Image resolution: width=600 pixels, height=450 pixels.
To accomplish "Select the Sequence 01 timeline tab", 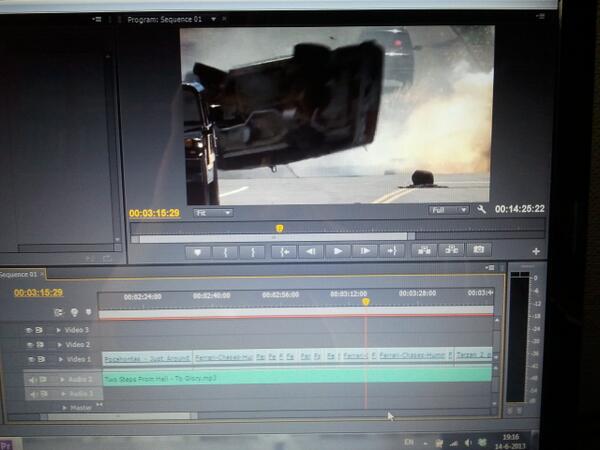I will 19,274.
